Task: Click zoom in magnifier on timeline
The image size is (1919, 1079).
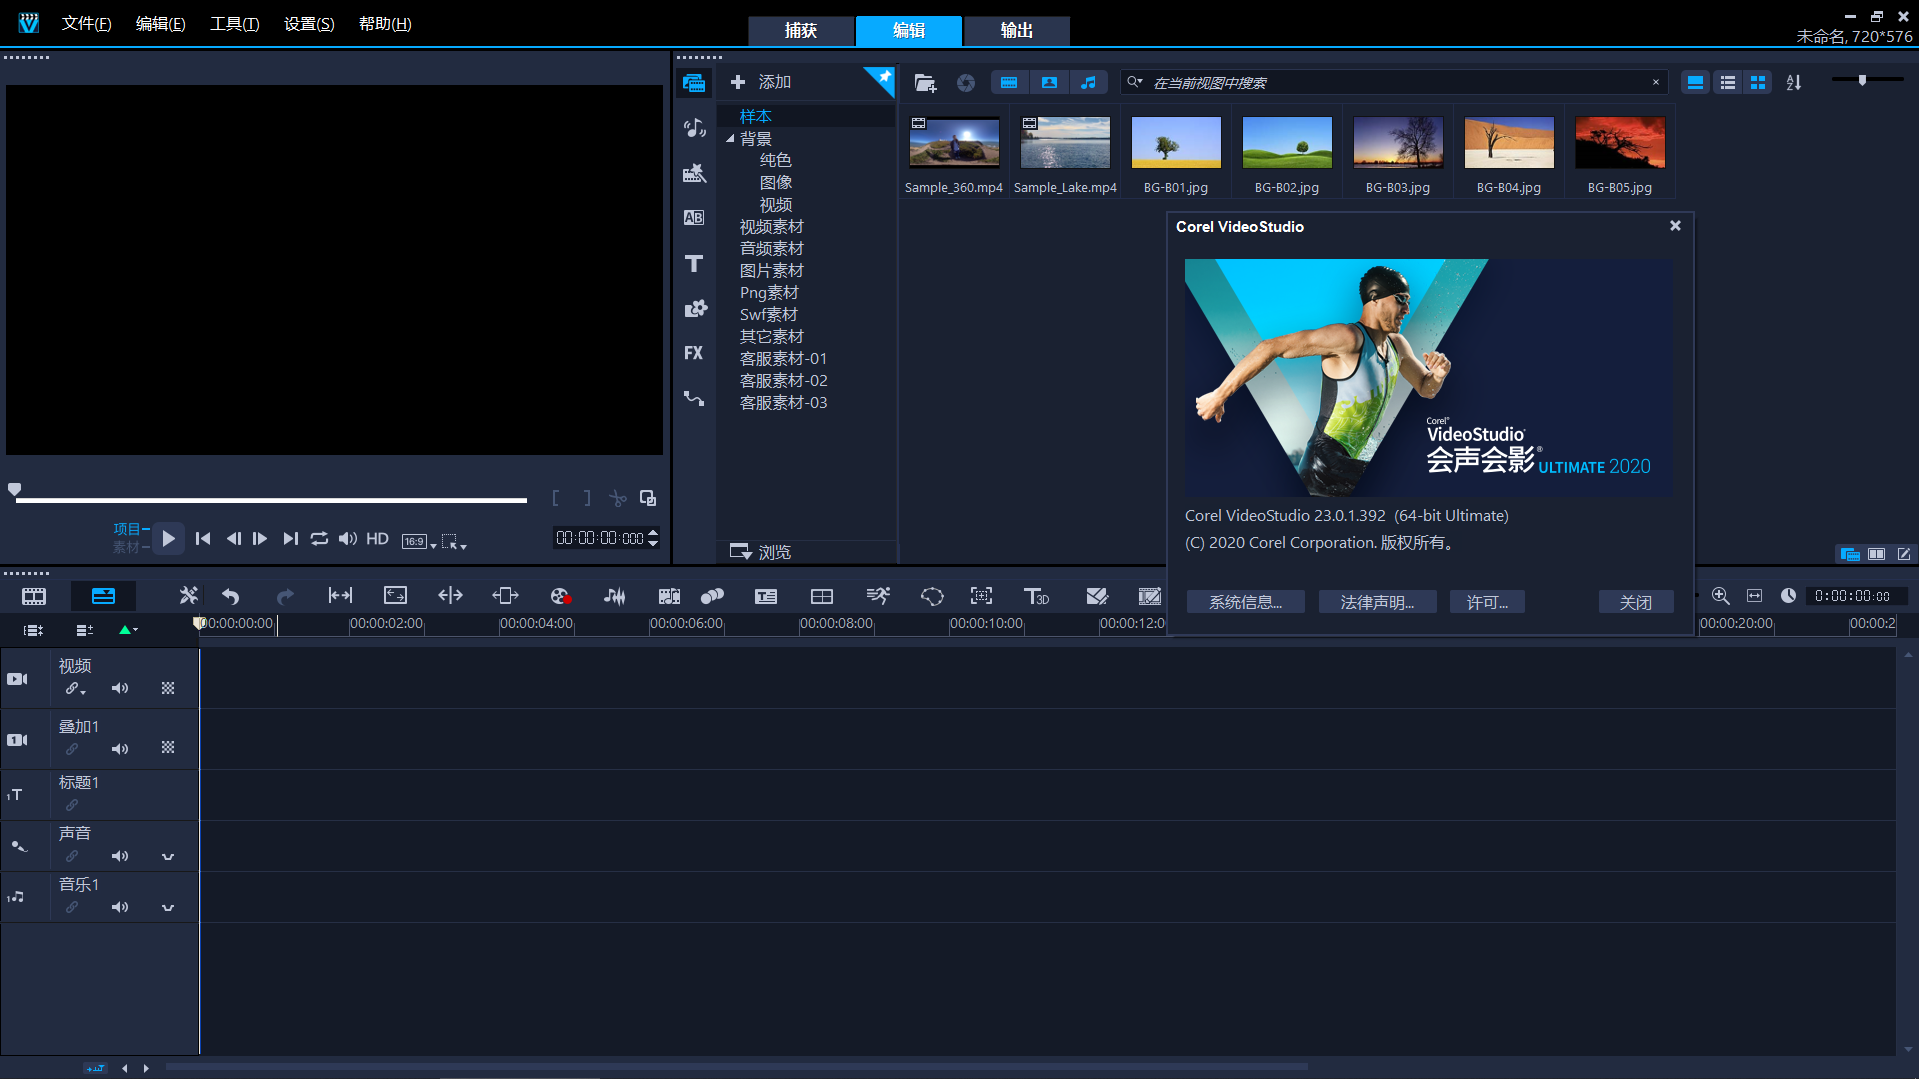Action: point(1721,596)
